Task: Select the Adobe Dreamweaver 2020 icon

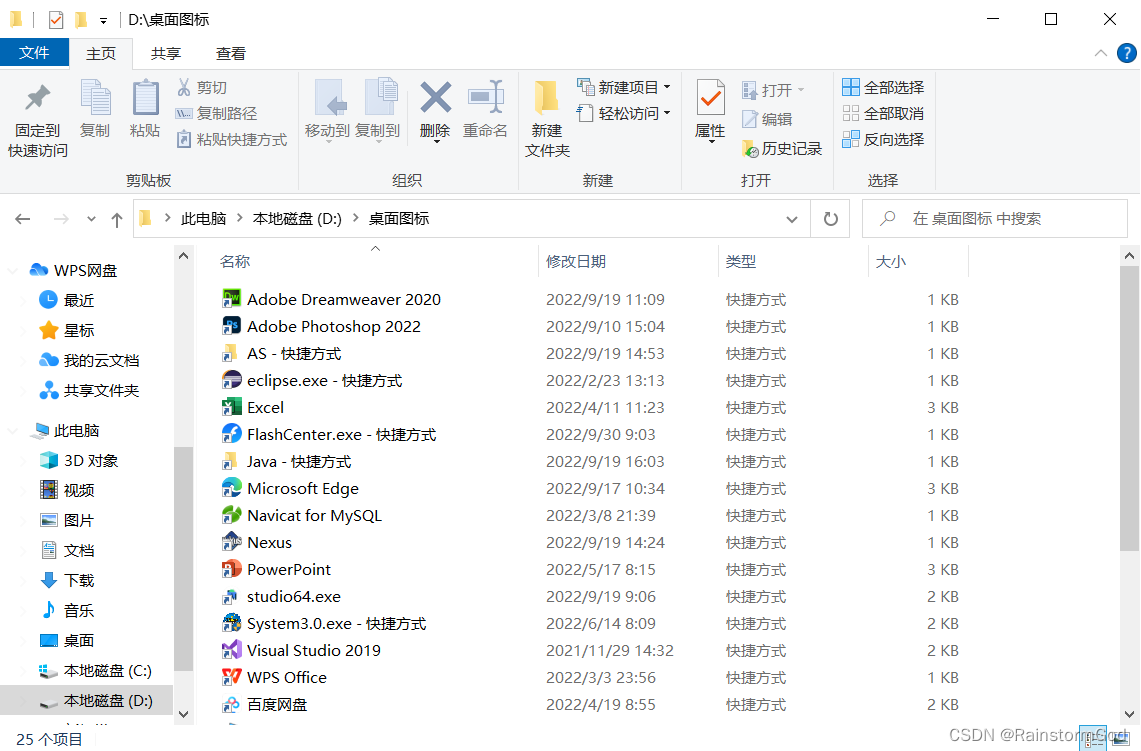Action: point(231,298)
